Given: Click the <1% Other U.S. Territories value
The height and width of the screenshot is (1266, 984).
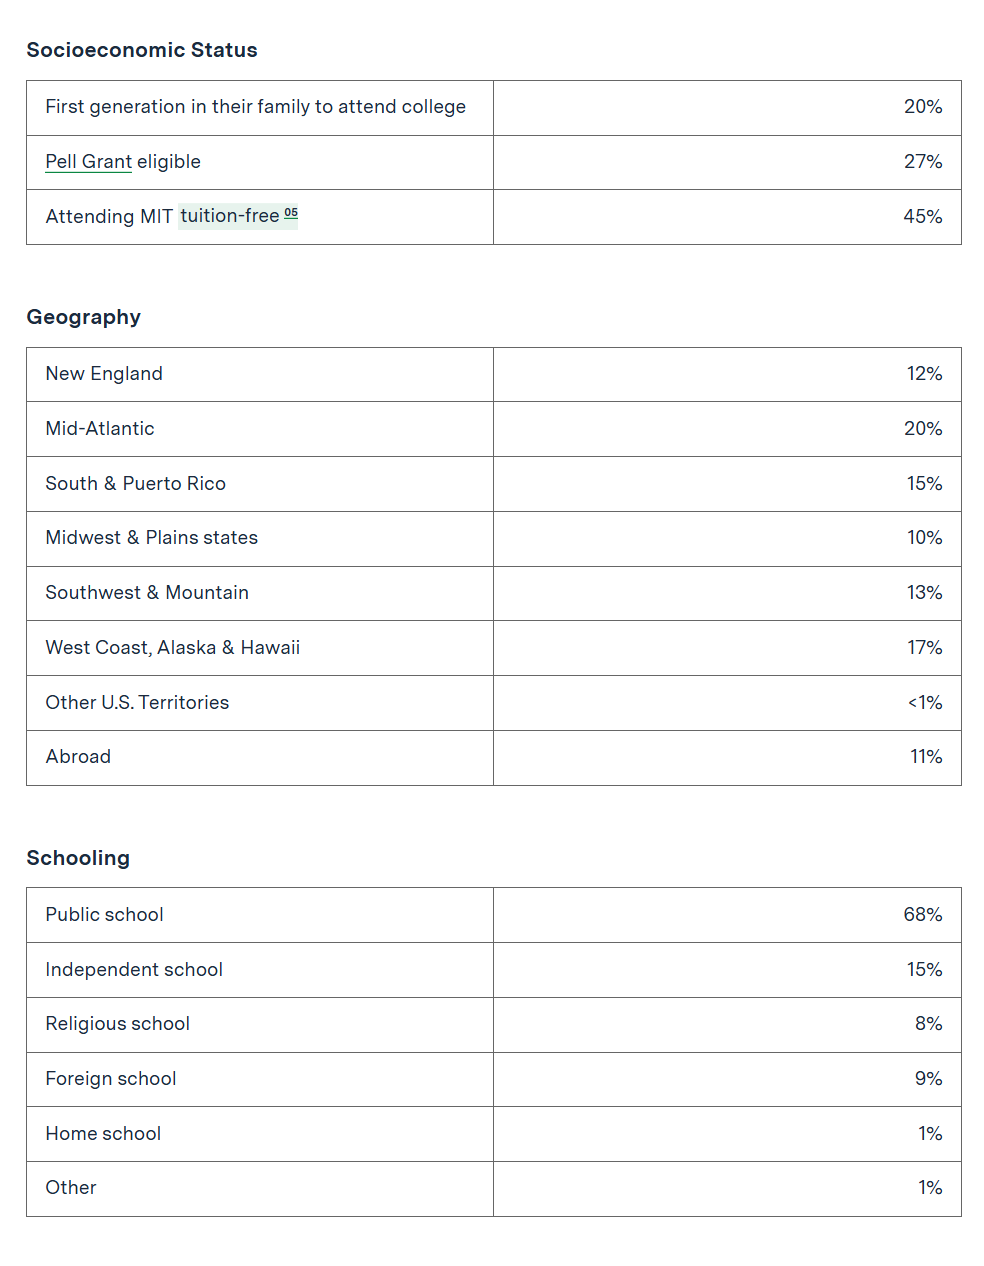Looking at the screenshot, I should pyautogui.click(x=924, y=703).
